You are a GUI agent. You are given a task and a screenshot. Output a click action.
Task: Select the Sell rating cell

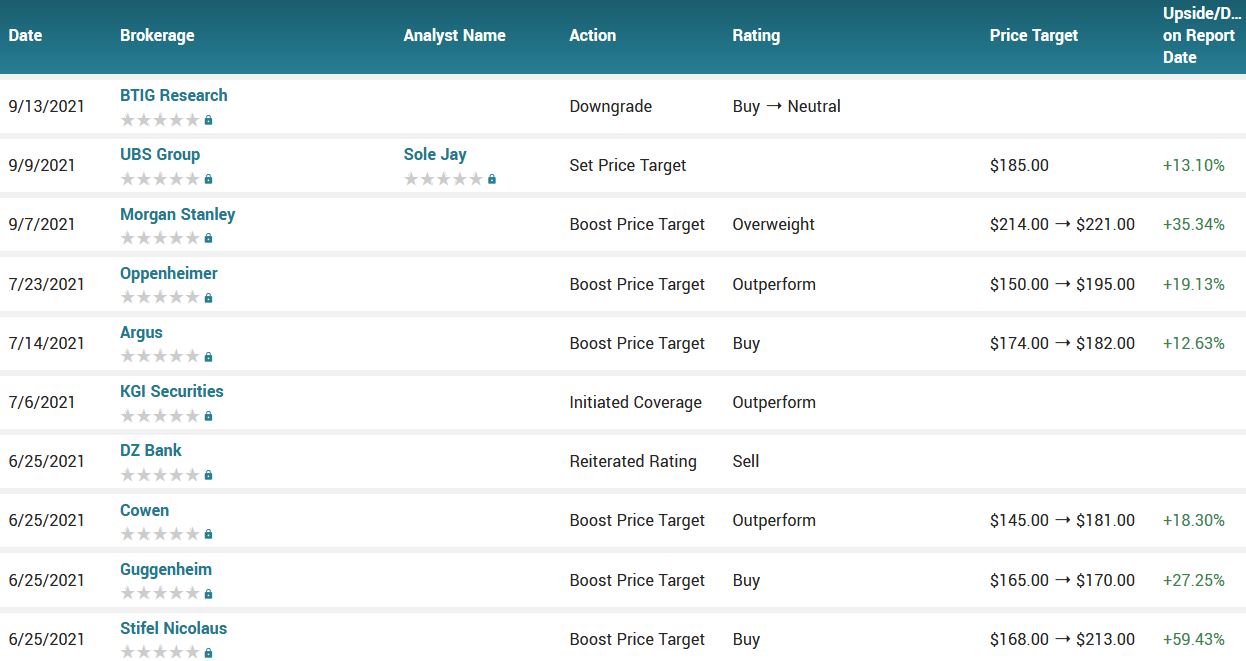(x=746, y=461)
